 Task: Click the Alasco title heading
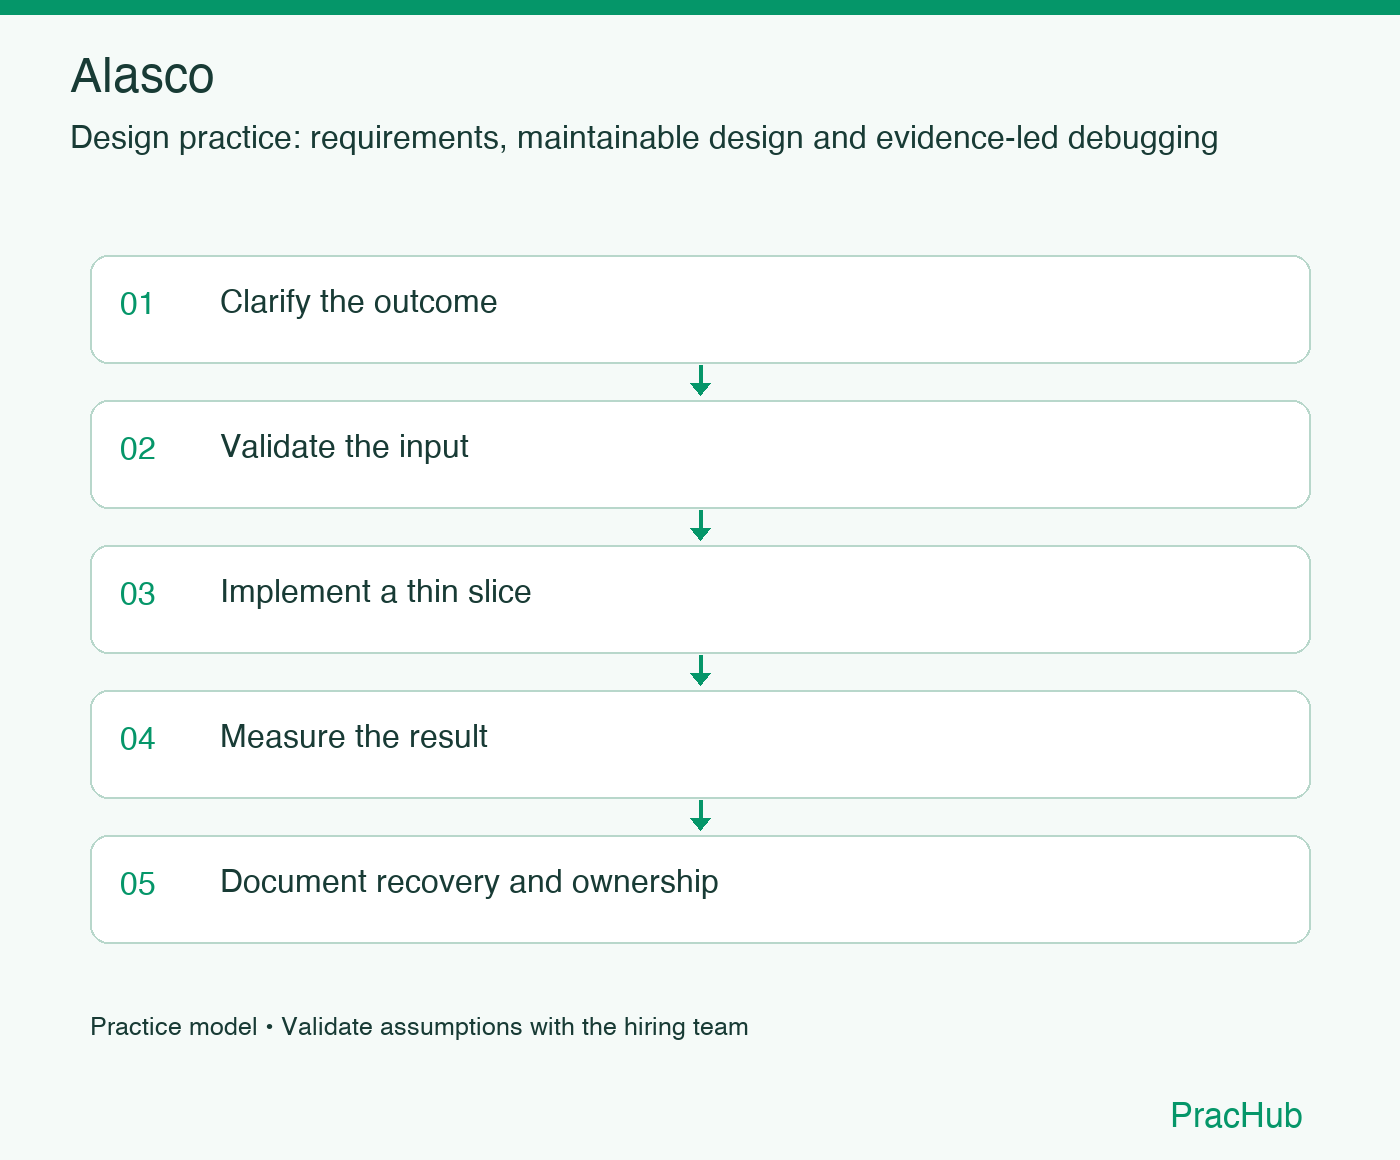click(142, 76)
